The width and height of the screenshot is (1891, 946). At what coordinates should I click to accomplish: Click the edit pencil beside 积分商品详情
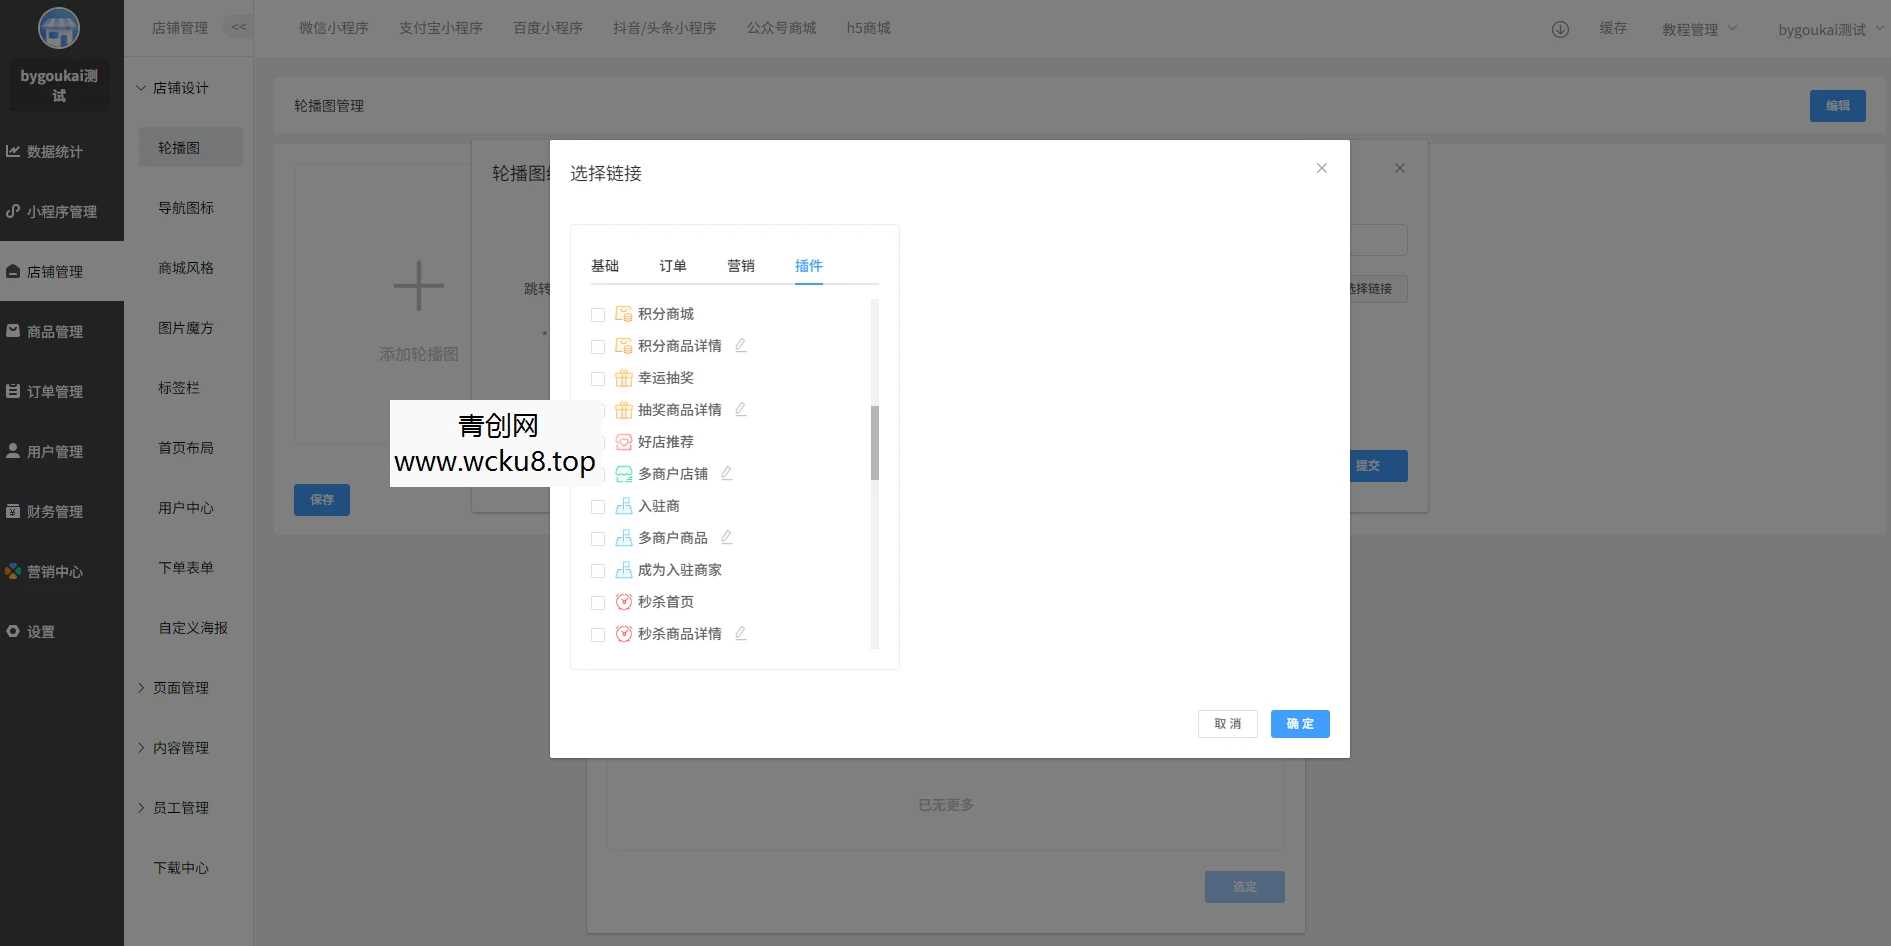pos(741,345)
